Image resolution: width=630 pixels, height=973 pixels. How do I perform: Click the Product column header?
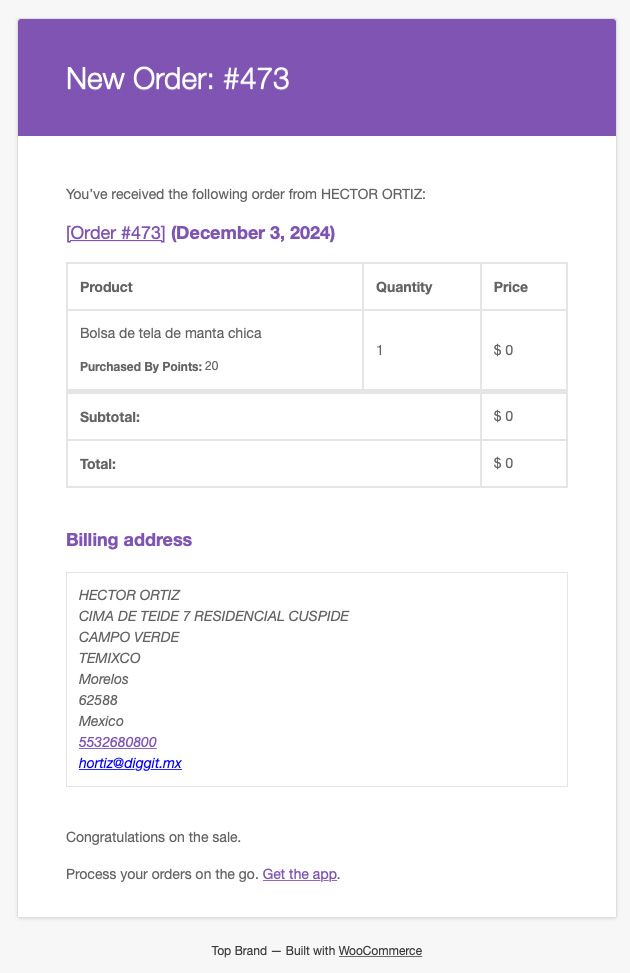(x=106, y=287)
